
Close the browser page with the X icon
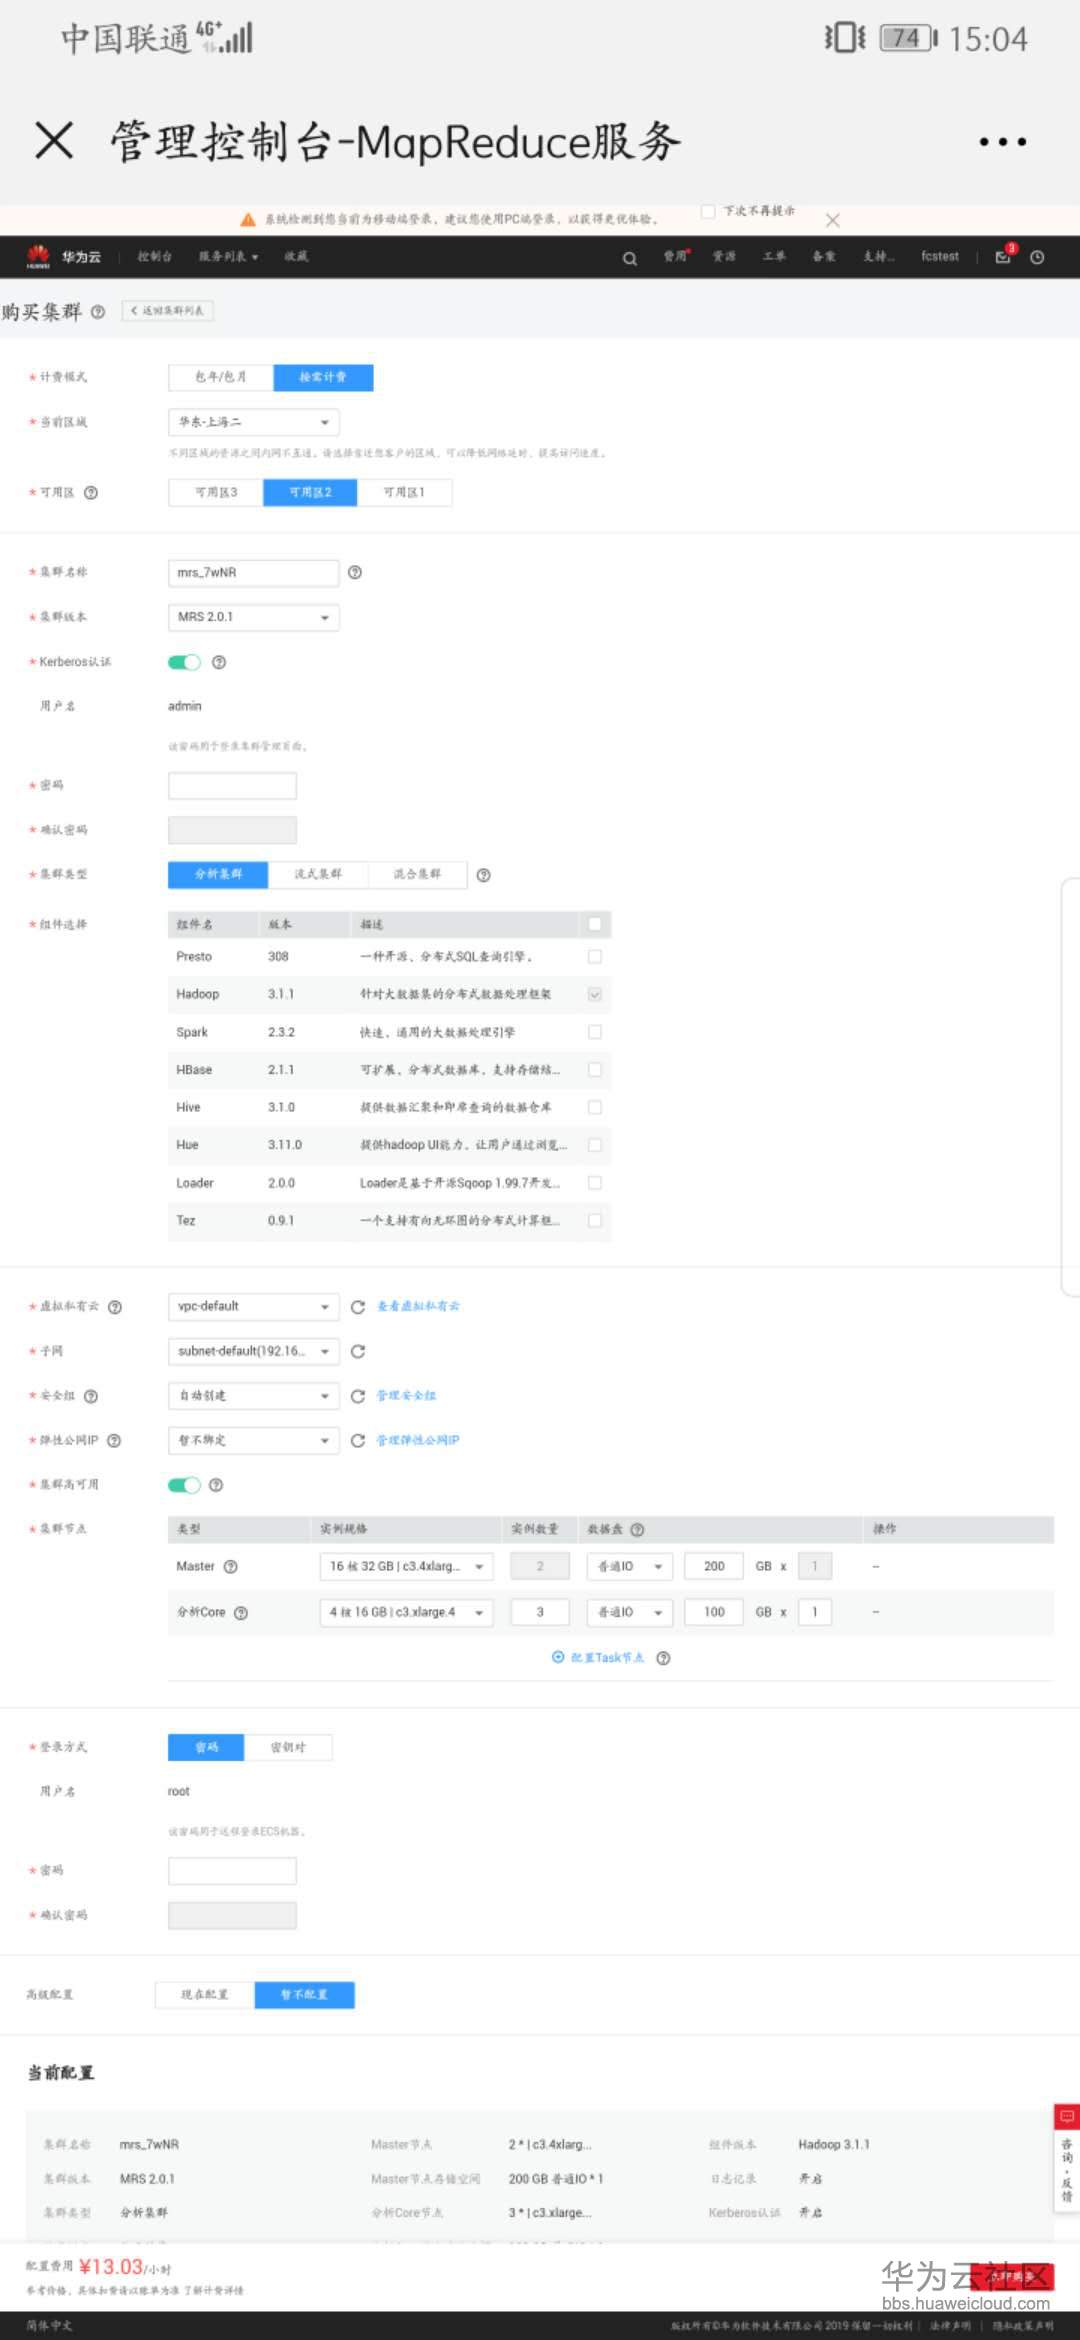(x=54, y=140)
